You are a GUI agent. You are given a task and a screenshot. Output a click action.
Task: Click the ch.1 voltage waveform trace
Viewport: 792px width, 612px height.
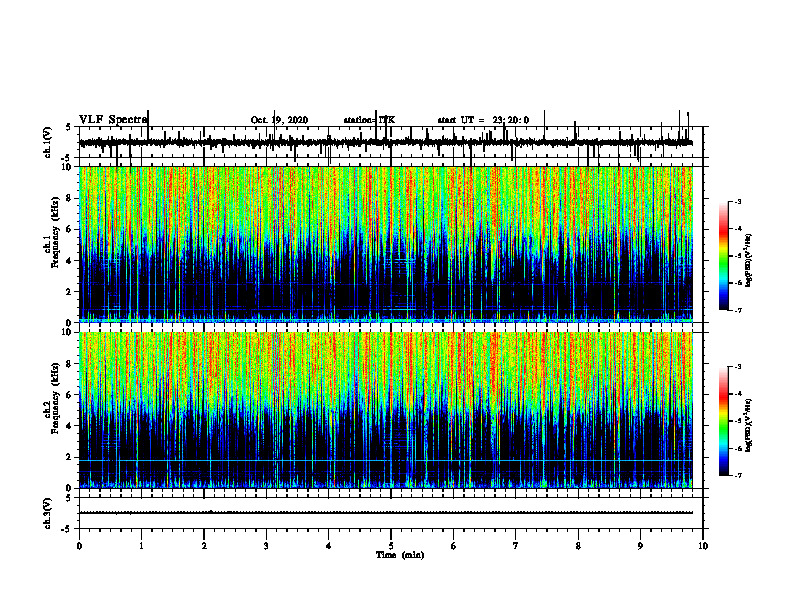pos(386,143)
